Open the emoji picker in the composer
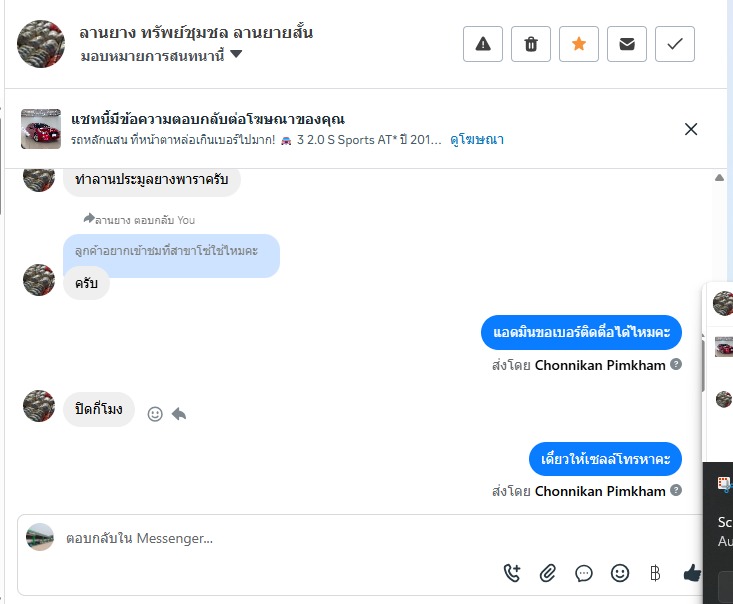Viewport: 733px width, 604px height. coord(620,573)
